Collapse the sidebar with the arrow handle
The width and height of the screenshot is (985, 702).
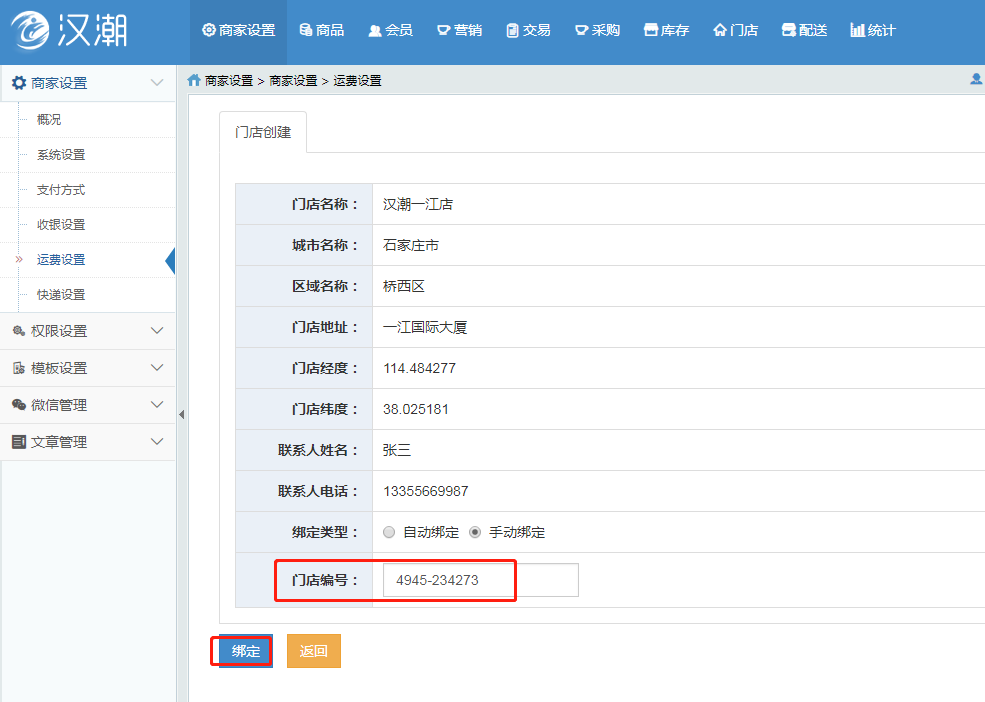181,414
